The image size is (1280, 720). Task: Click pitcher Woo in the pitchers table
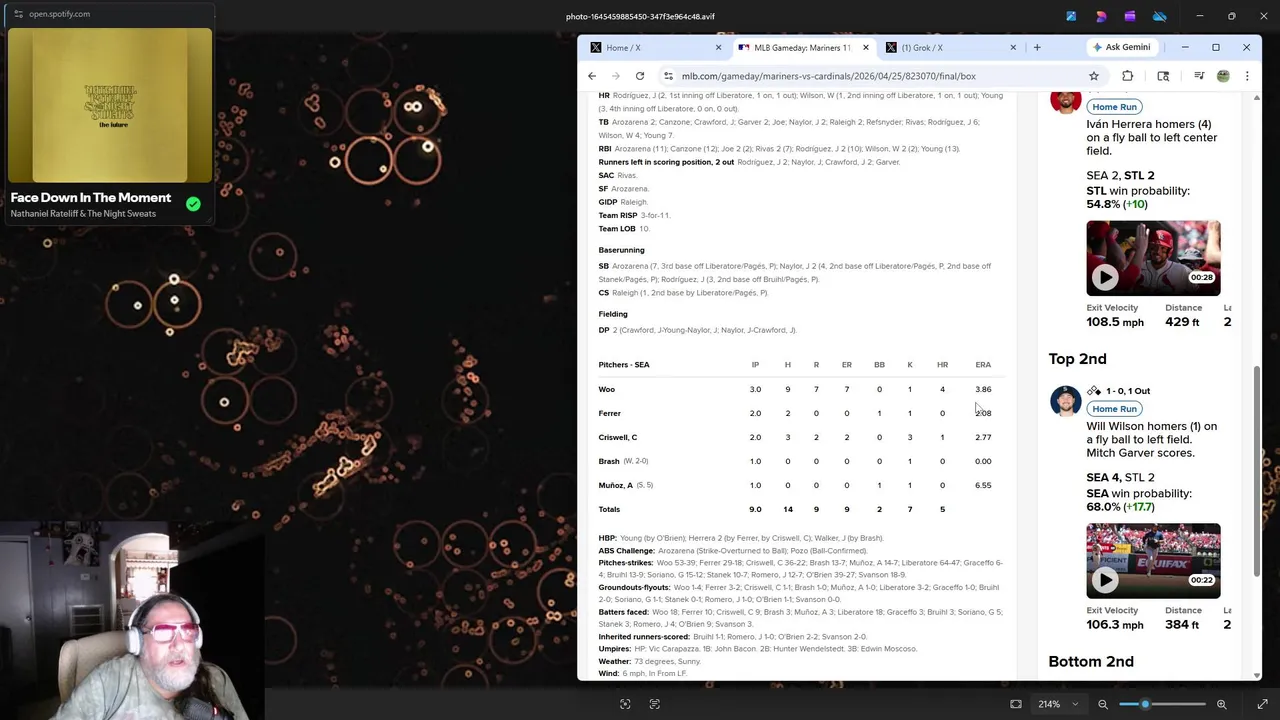click(x=607, y=389)
